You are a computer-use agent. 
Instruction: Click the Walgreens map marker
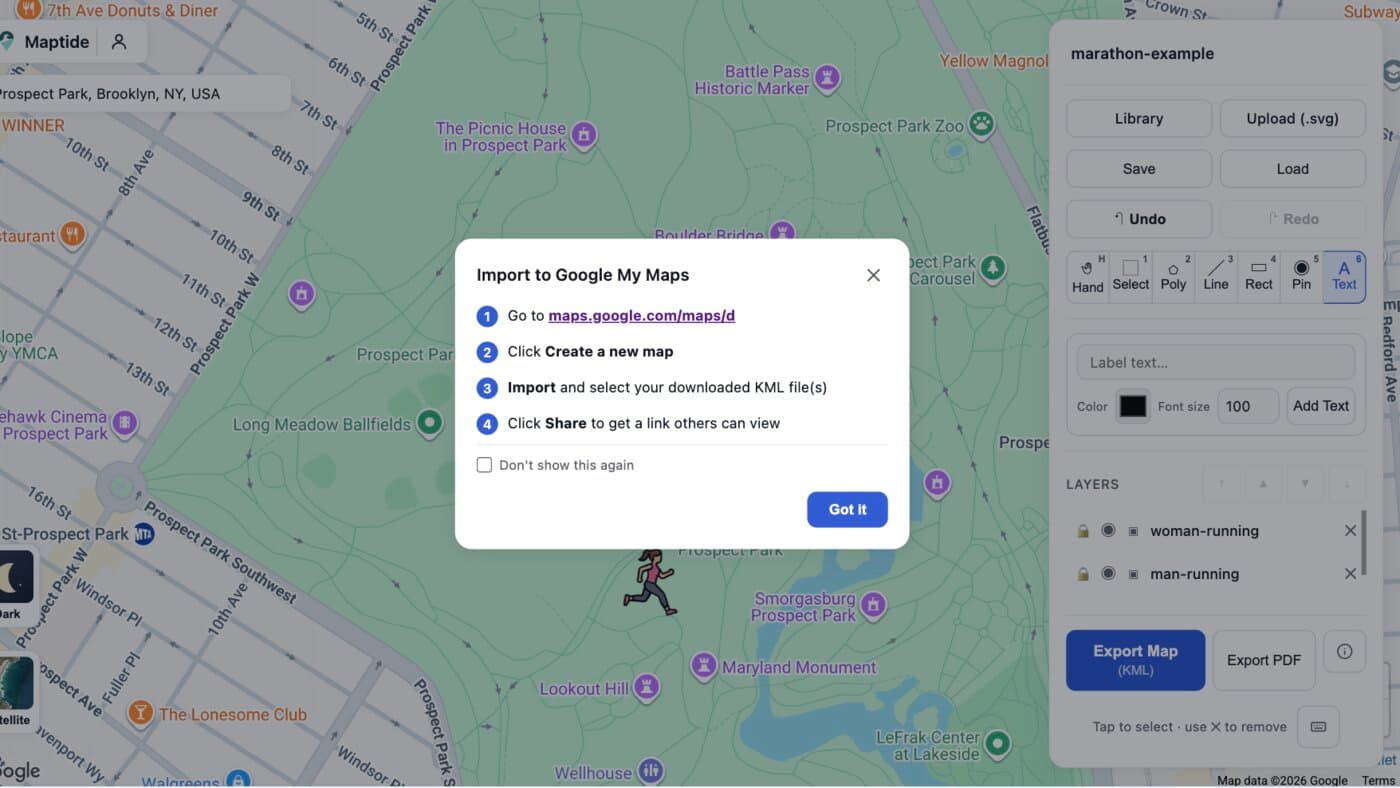coord(237,779)
